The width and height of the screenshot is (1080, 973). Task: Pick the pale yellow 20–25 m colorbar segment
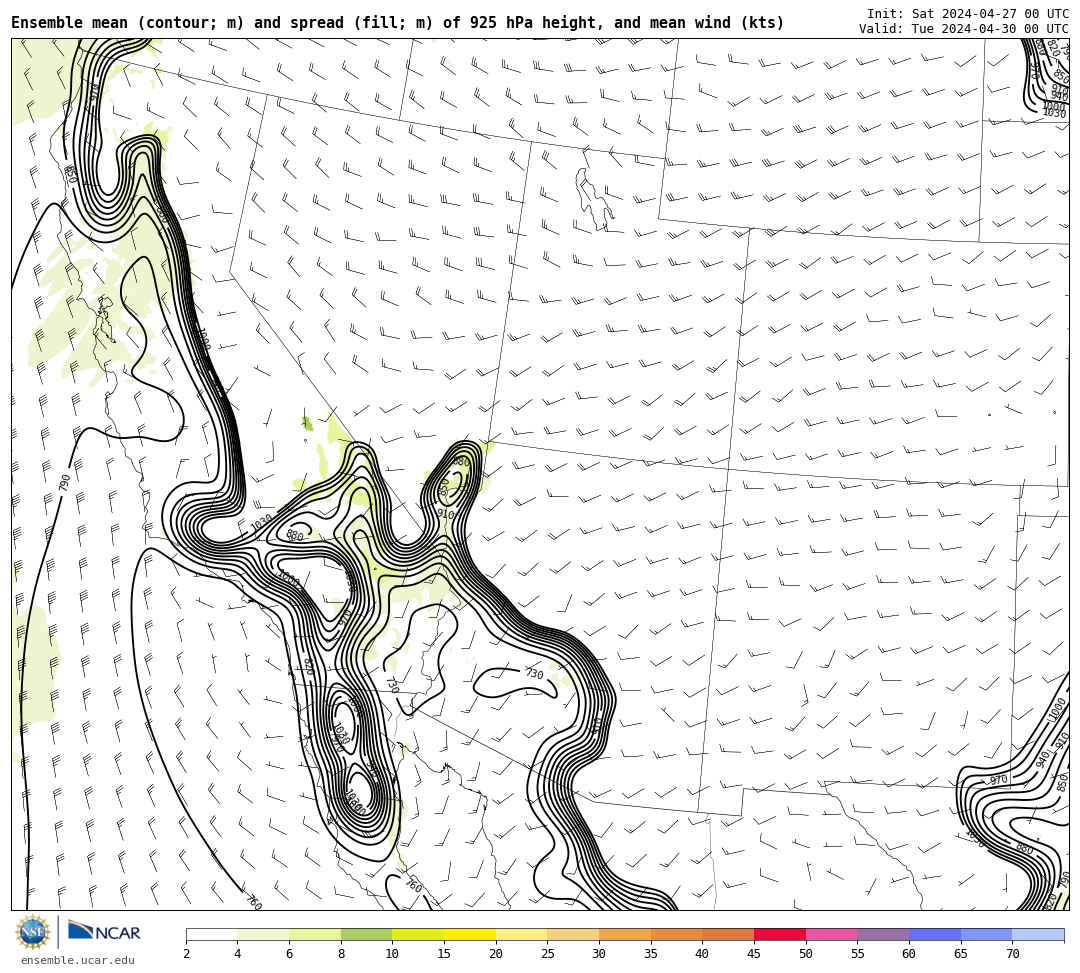(x=521, y=934)
